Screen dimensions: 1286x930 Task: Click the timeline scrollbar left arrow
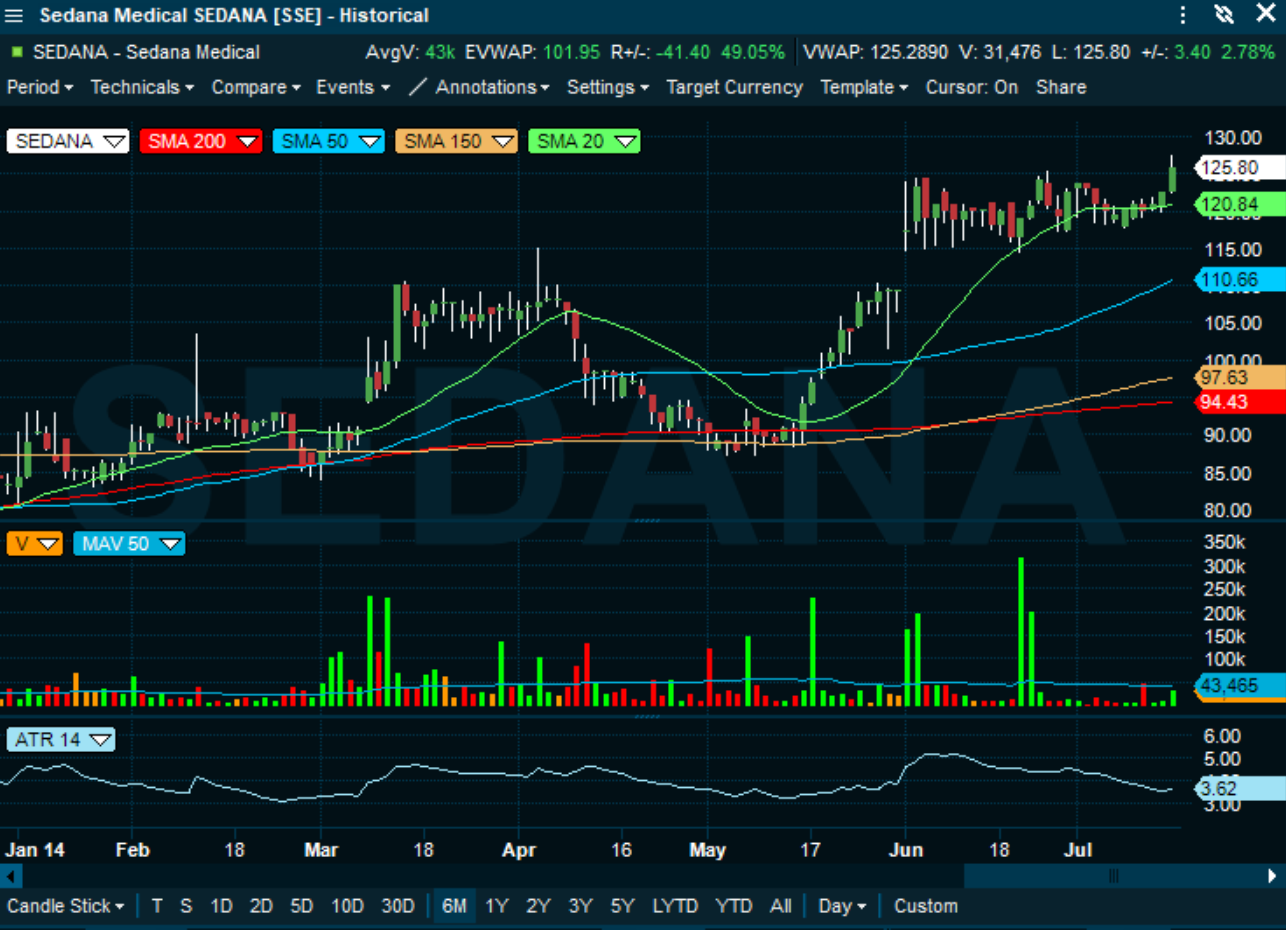click(10, 876)
